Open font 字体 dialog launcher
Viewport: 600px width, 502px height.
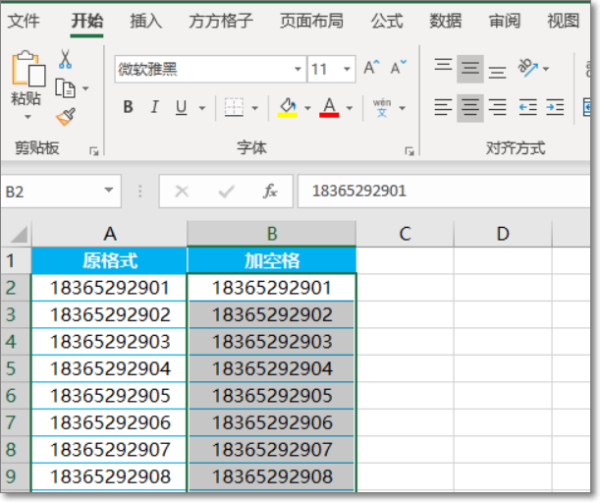(x=409, y=152)
